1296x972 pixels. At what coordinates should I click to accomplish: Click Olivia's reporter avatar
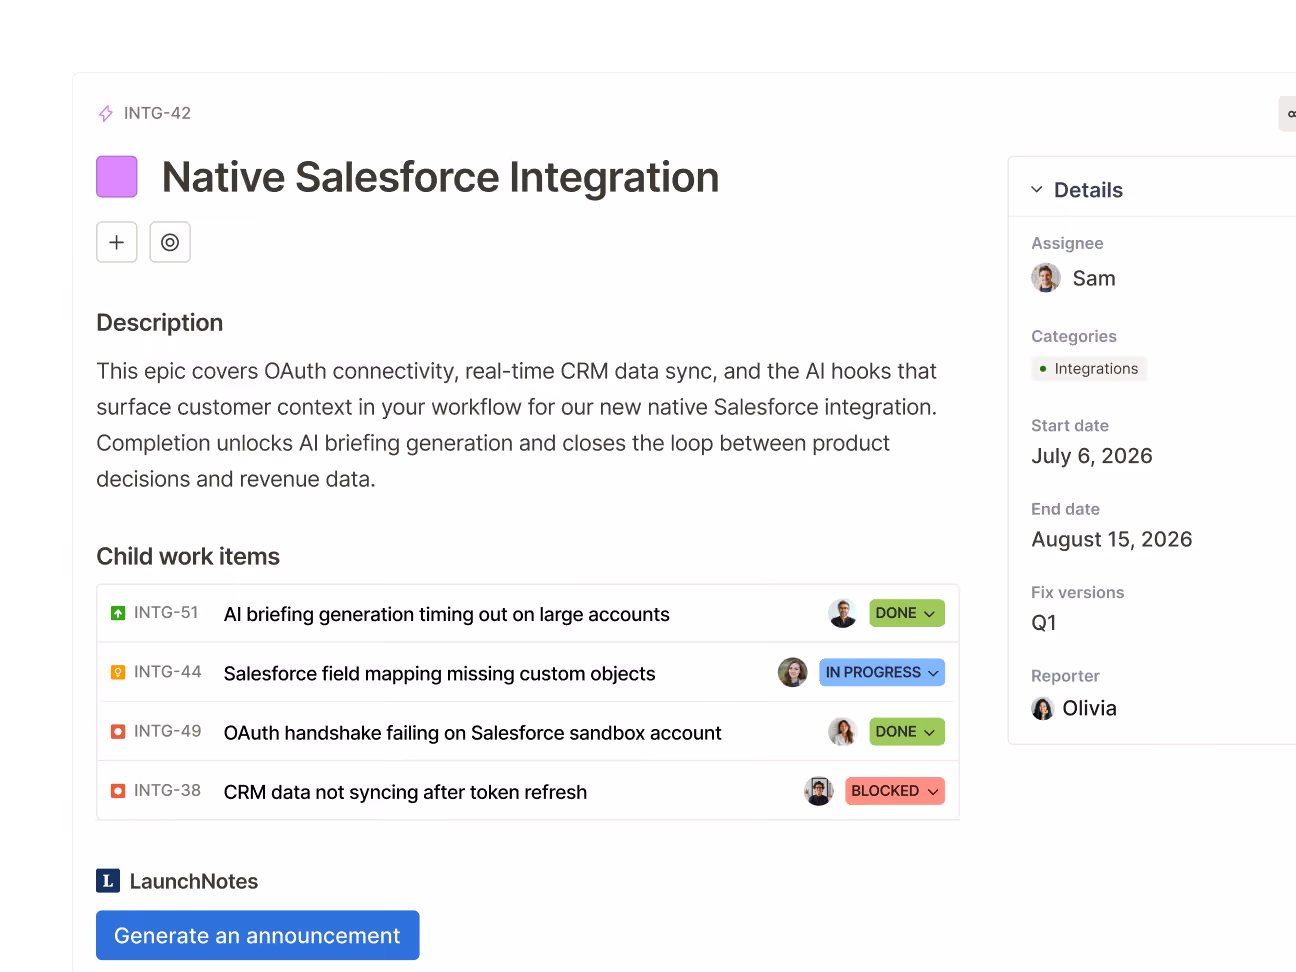click(1042, 709)
